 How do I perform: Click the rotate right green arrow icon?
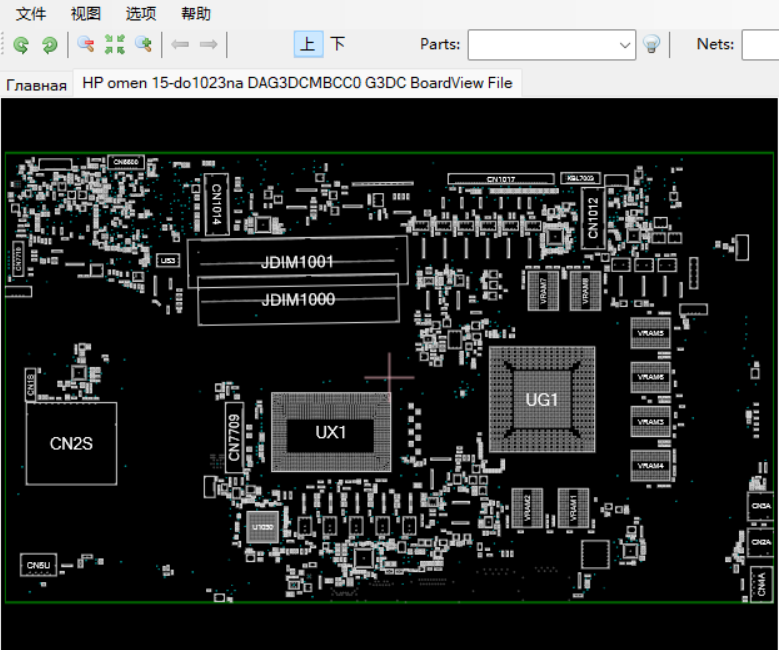tap(49, 45)
